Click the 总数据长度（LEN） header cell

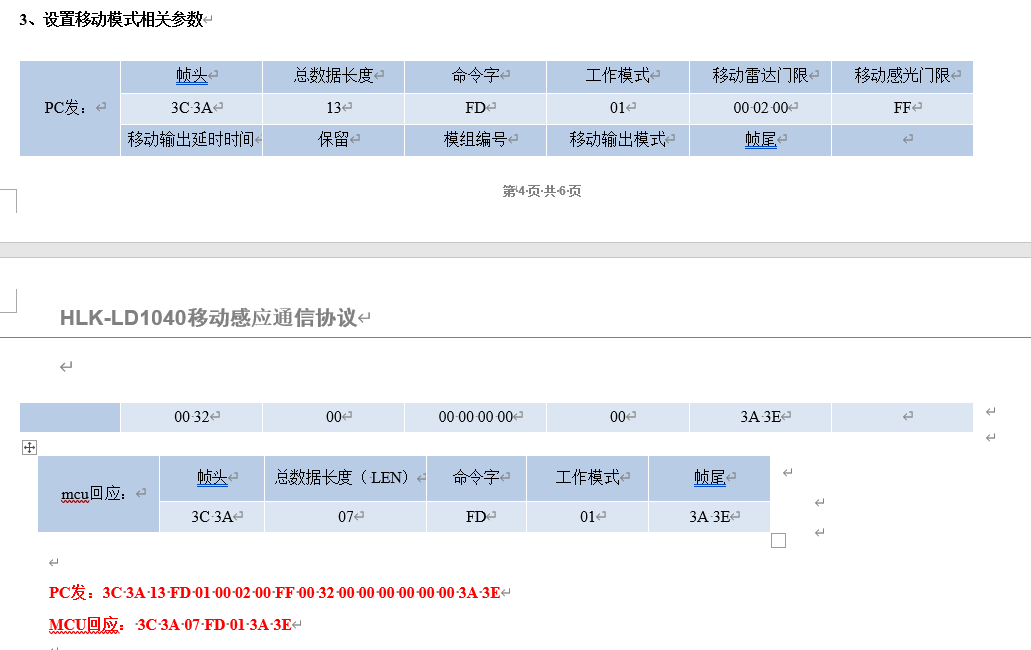345,478
